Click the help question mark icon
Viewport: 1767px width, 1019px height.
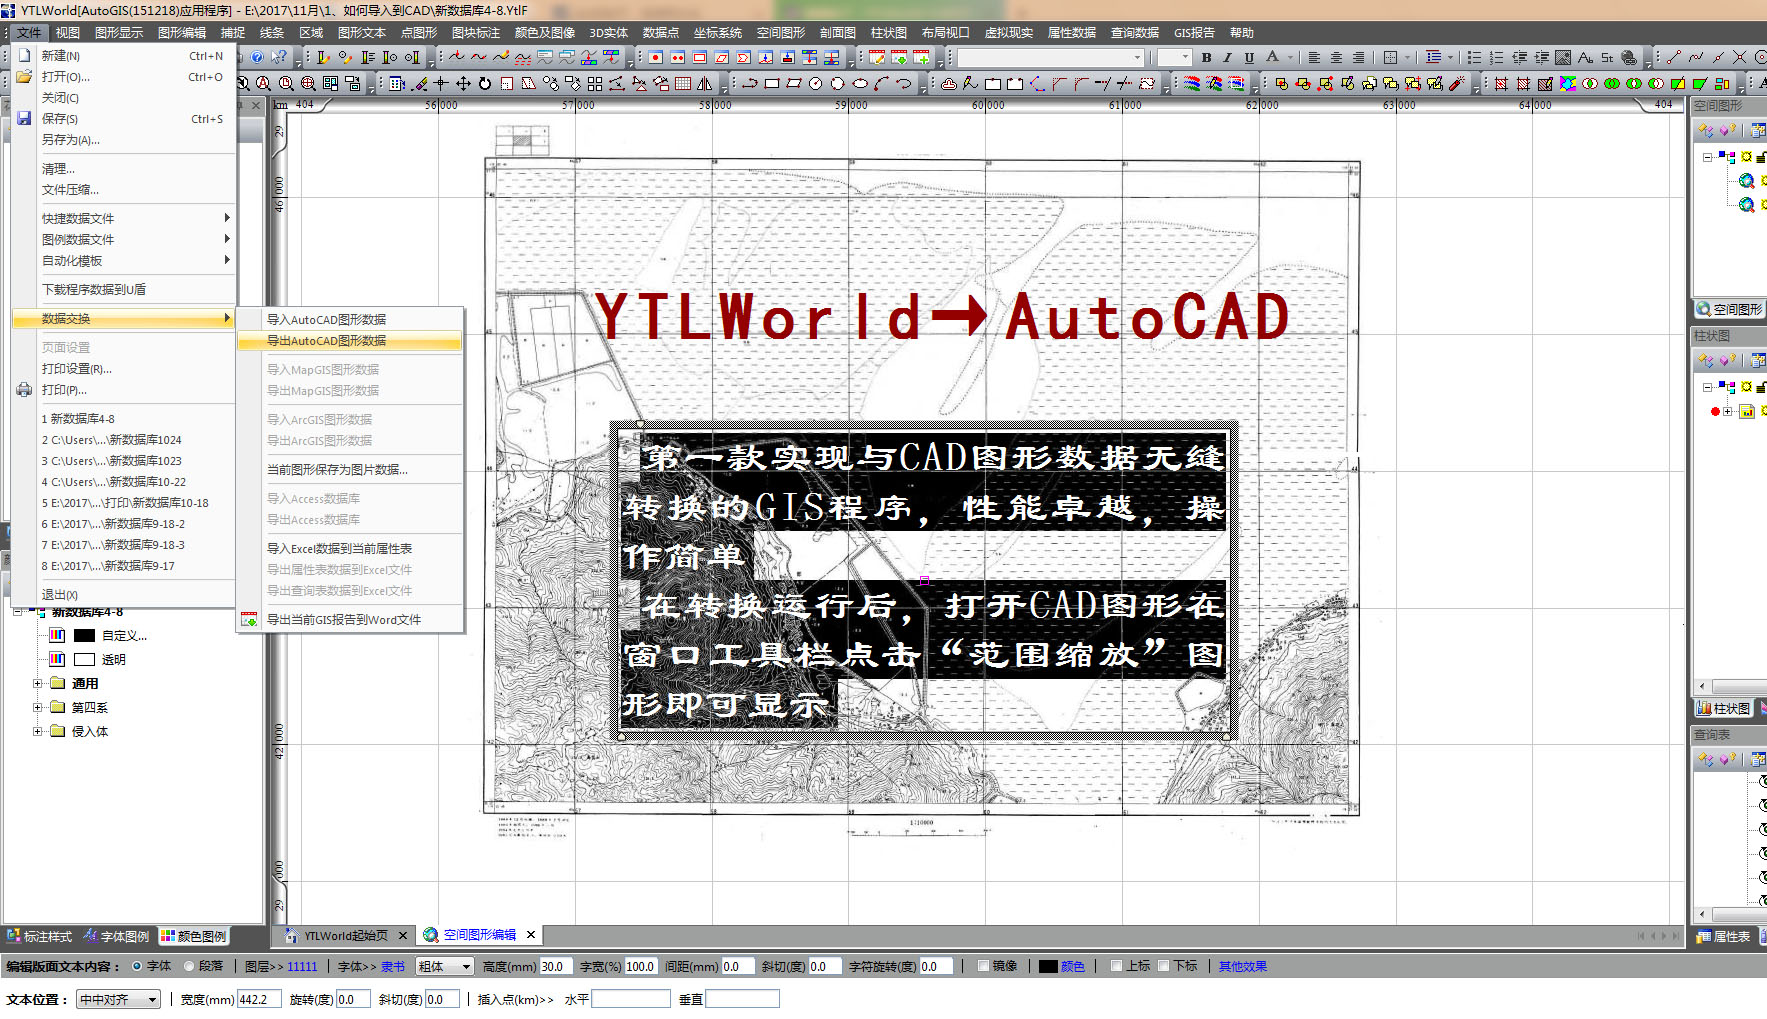pos(257,57)
